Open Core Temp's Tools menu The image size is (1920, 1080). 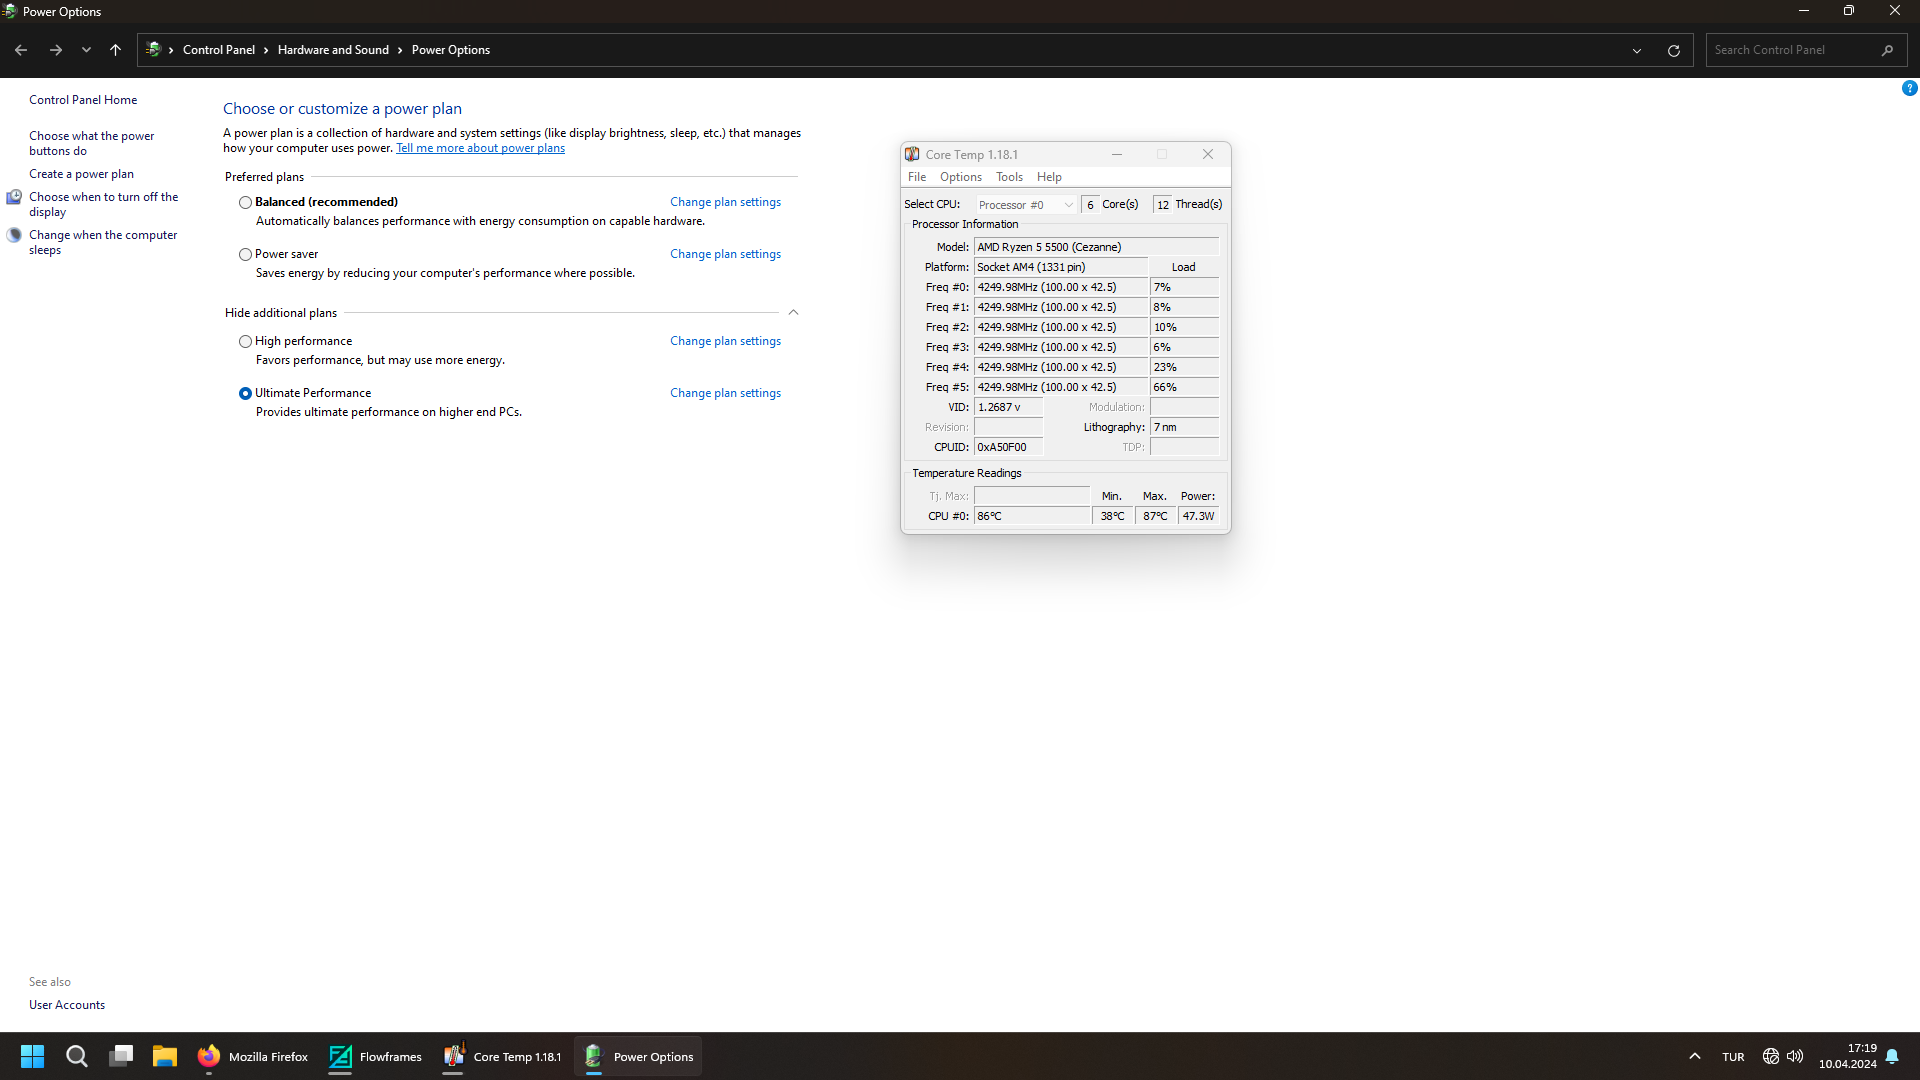(1009, 177)
